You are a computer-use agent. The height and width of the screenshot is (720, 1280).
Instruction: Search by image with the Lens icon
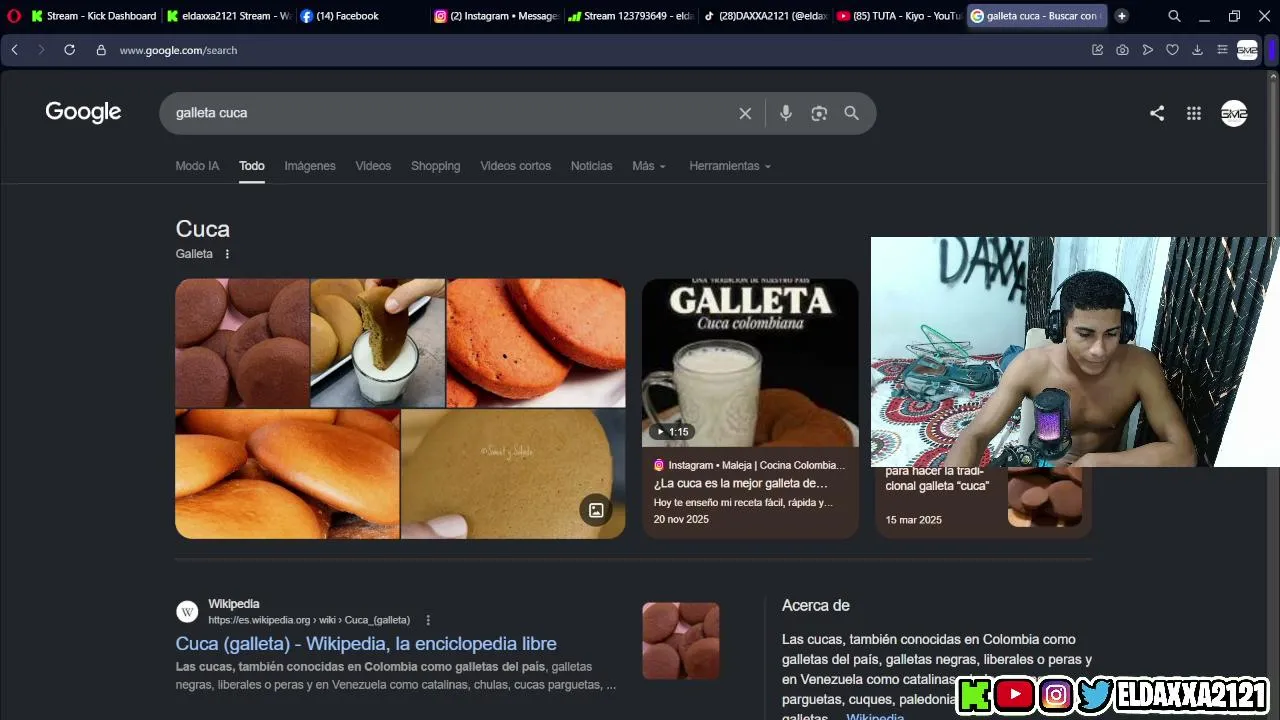(x=819, y=113)
